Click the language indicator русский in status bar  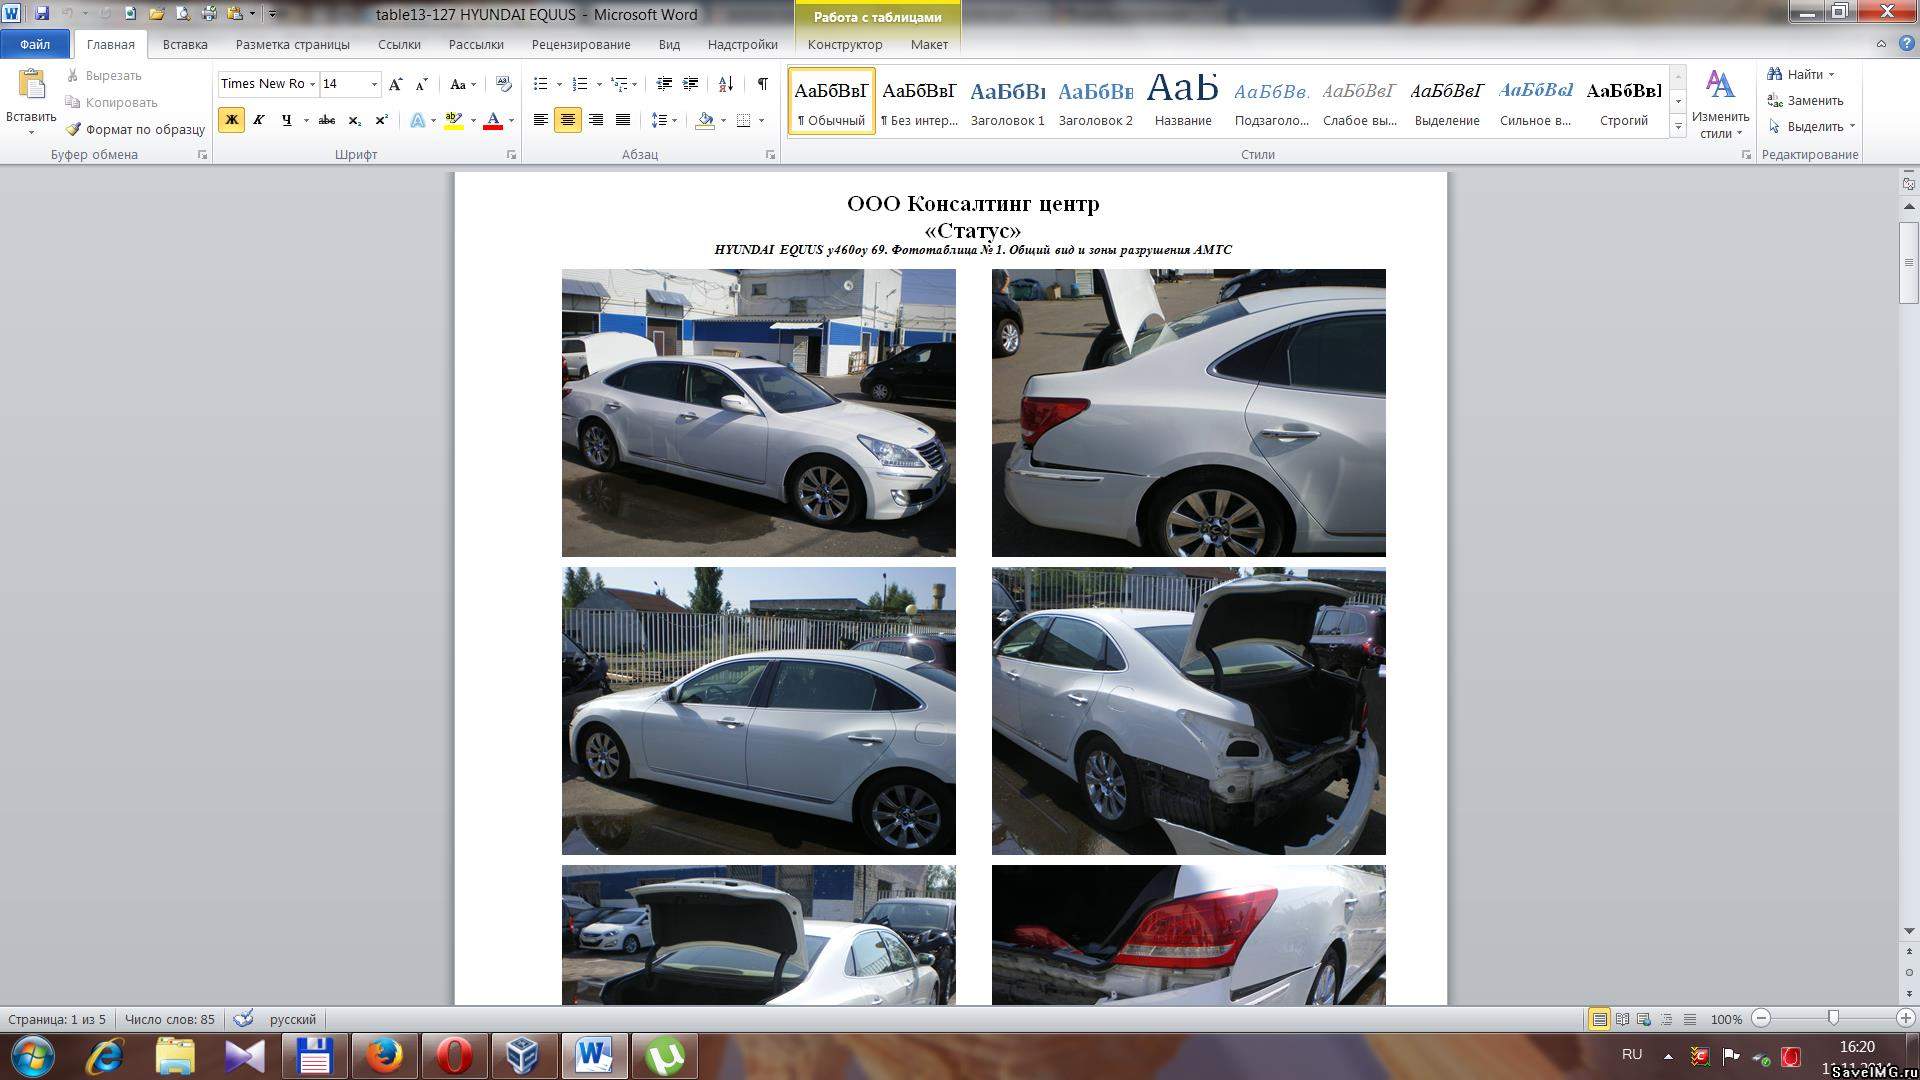292,1019
